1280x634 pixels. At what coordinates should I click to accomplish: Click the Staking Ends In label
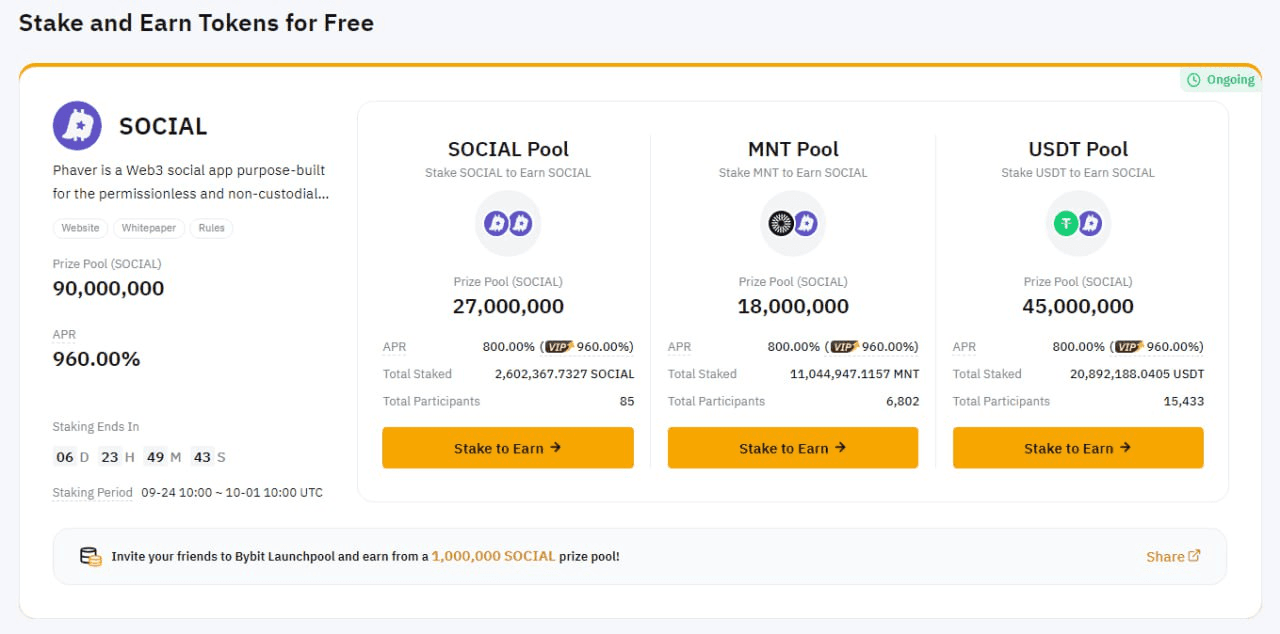point(96,427)
